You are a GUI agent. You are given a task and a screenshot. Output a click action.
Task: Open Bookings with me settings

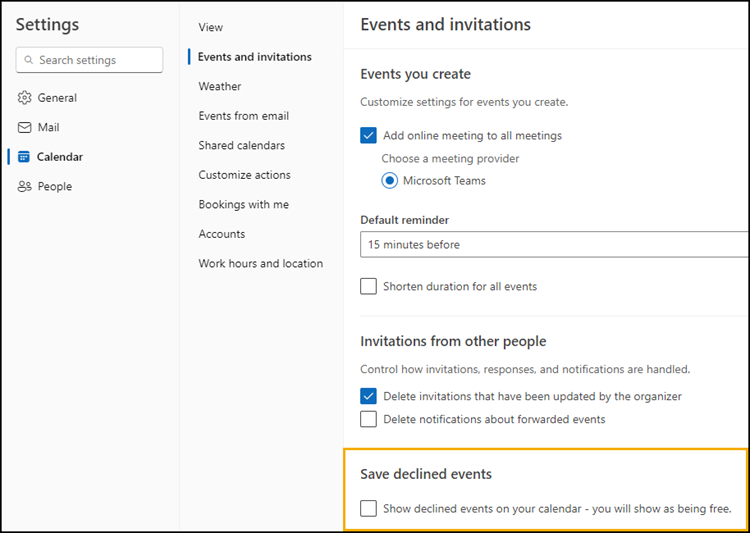(243, 204)
